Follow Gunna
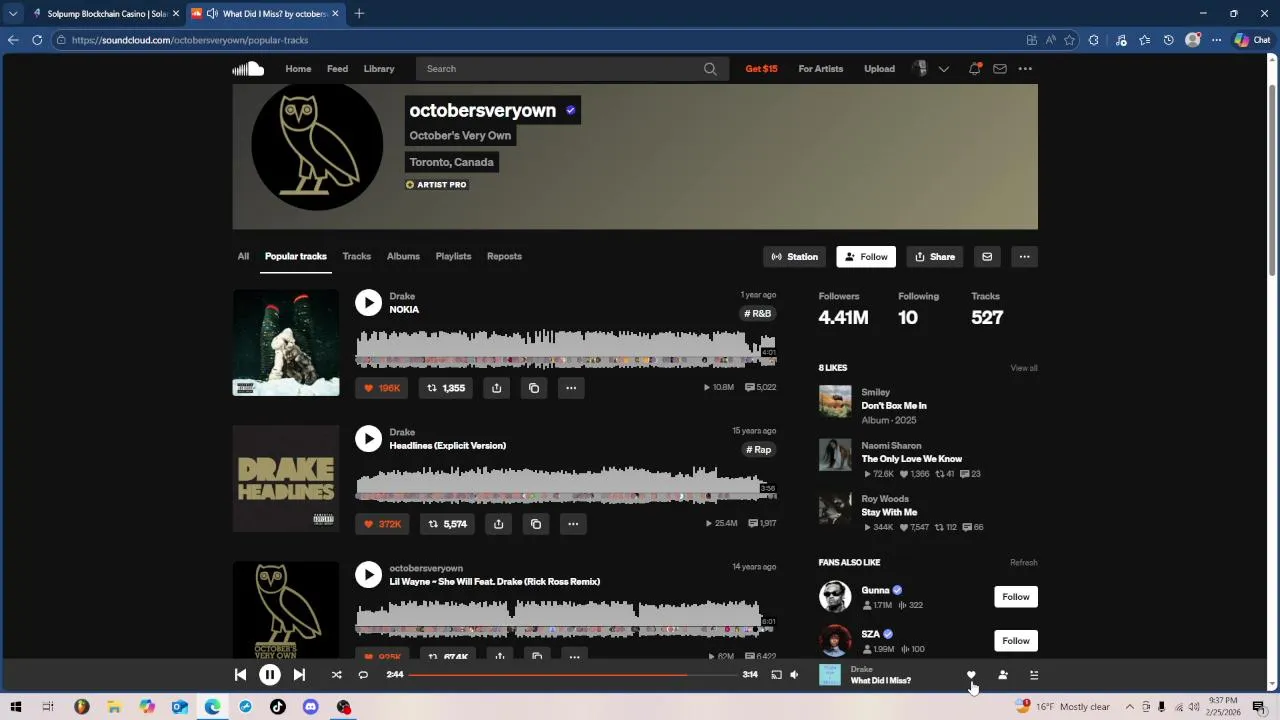This screenshot has width=1280, height=720. point(1016,597)
